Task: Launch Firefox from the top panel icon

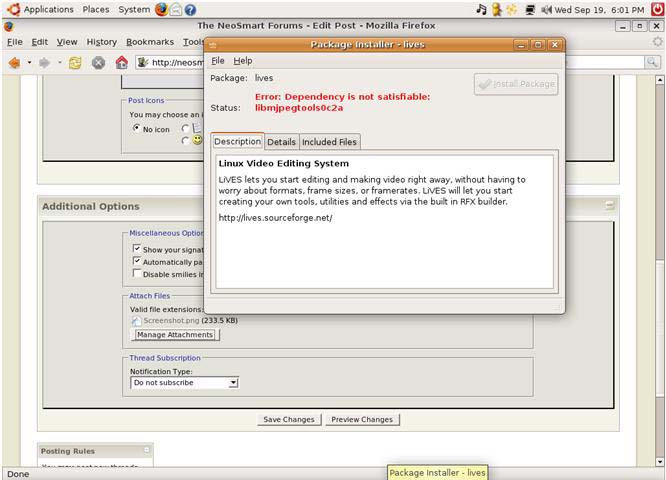Action: click(x=161, y=9)
